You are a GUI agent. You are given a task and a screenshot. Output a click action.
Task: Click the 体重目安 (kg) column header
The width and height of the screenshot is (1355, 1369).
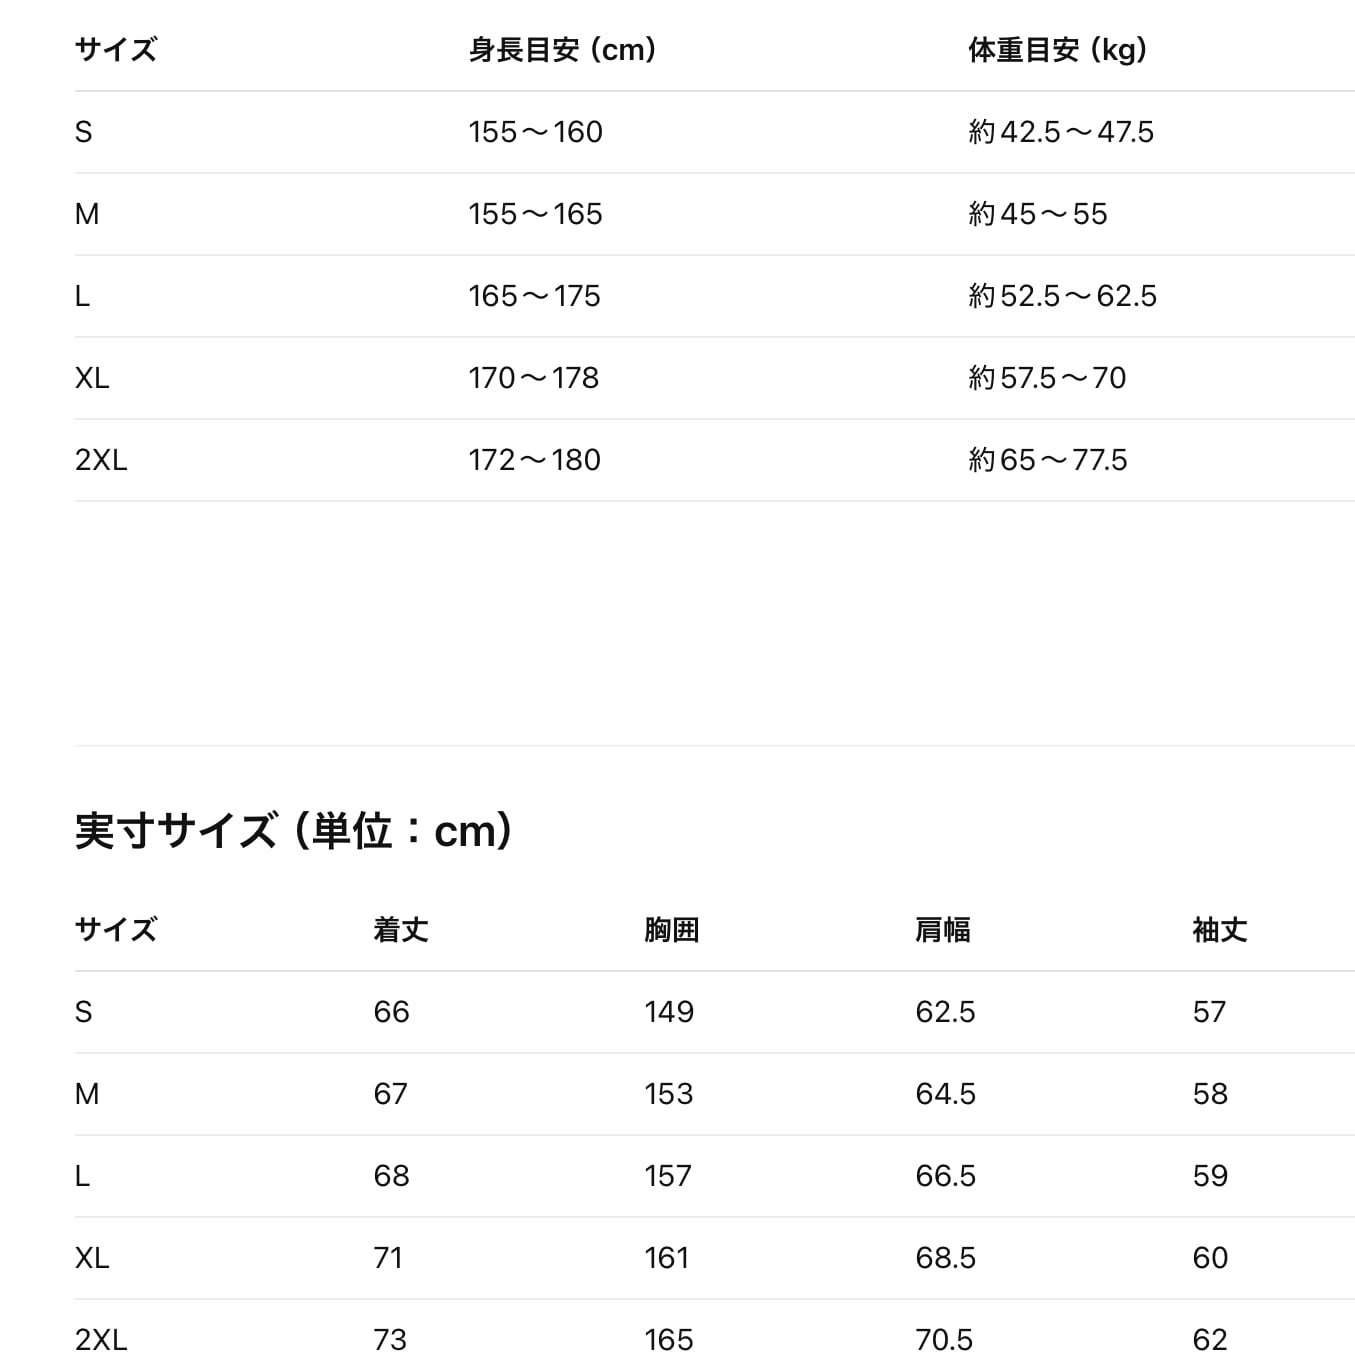[x=1057, y=50]
